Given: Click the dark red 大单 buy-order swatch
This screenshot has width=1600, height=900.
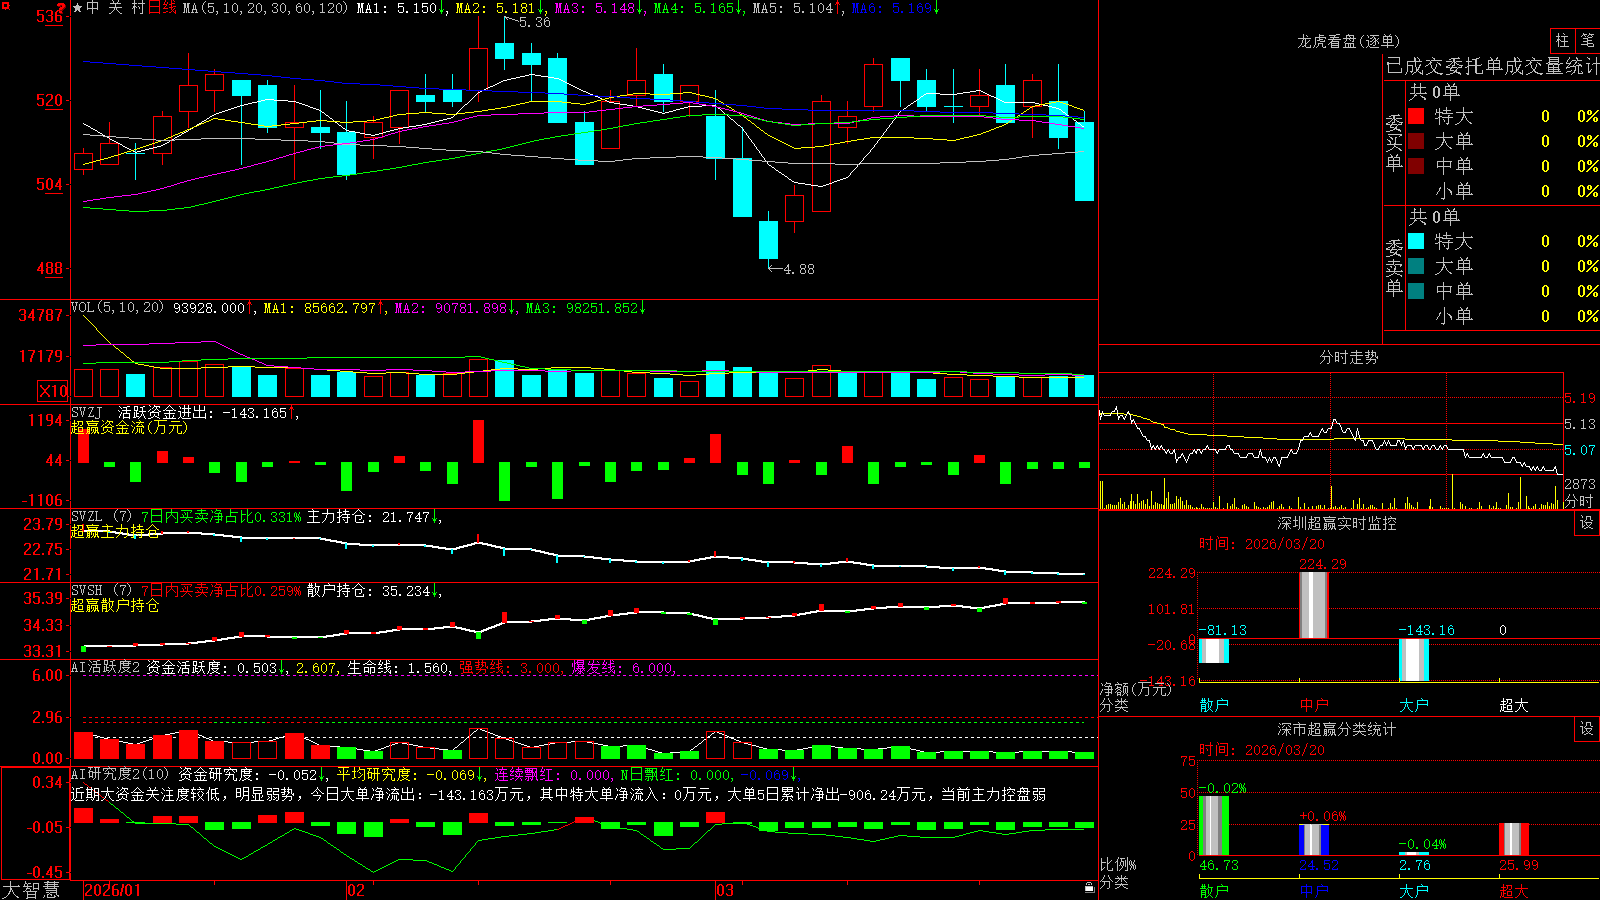Looking at the screenshot, I should 1416,141.
